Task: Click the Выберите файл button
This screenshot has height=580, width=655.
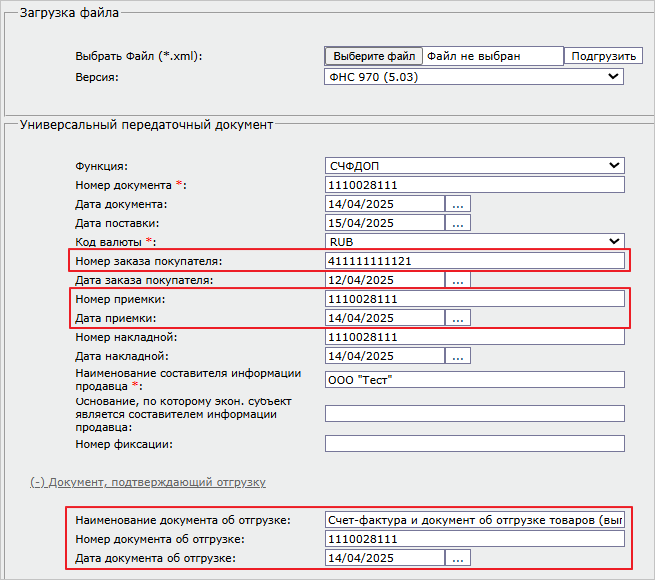Action: click(x=374, y=57)
